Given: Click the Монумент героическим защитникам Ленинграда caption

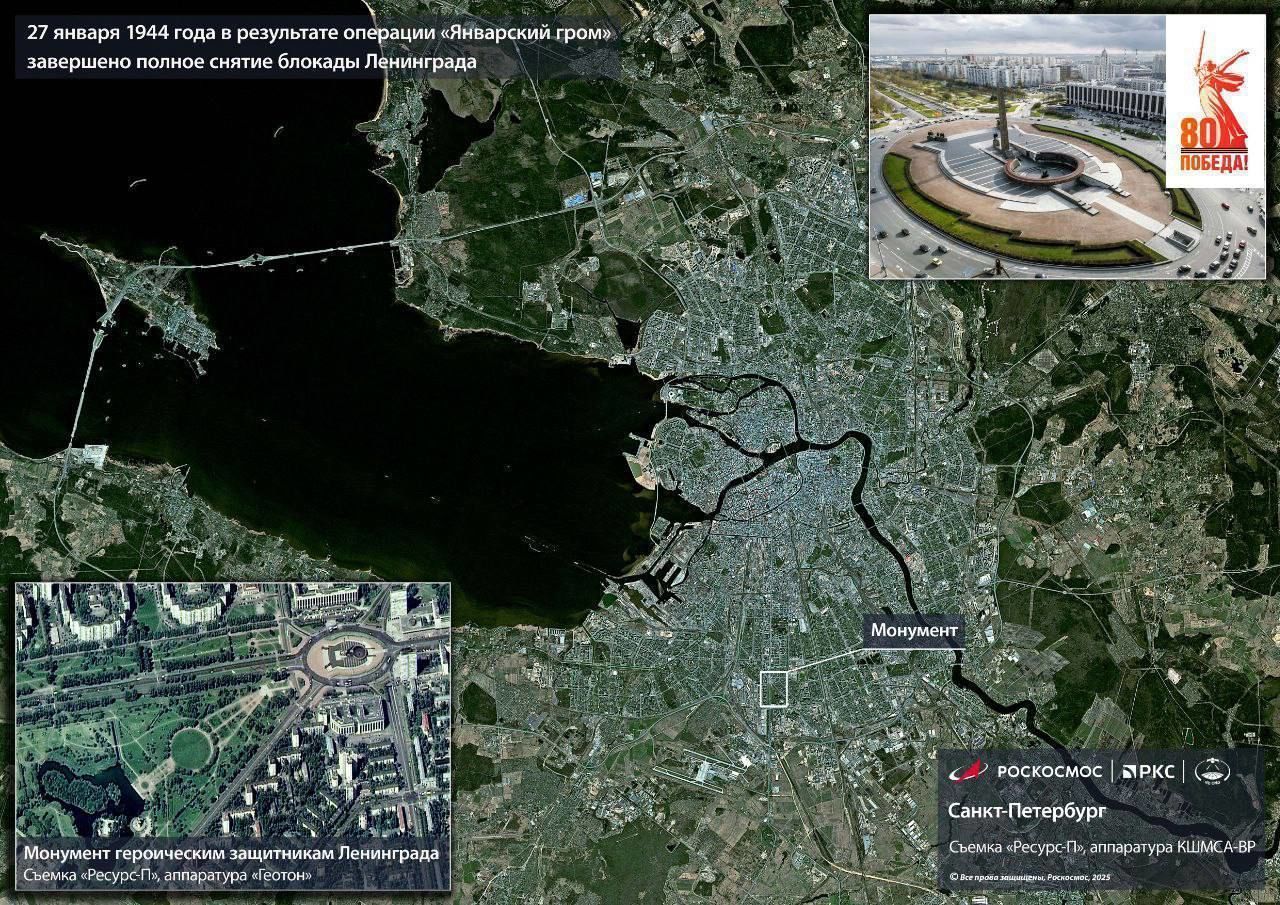Looking at the screenshot, I should click(x=231, y=854).
